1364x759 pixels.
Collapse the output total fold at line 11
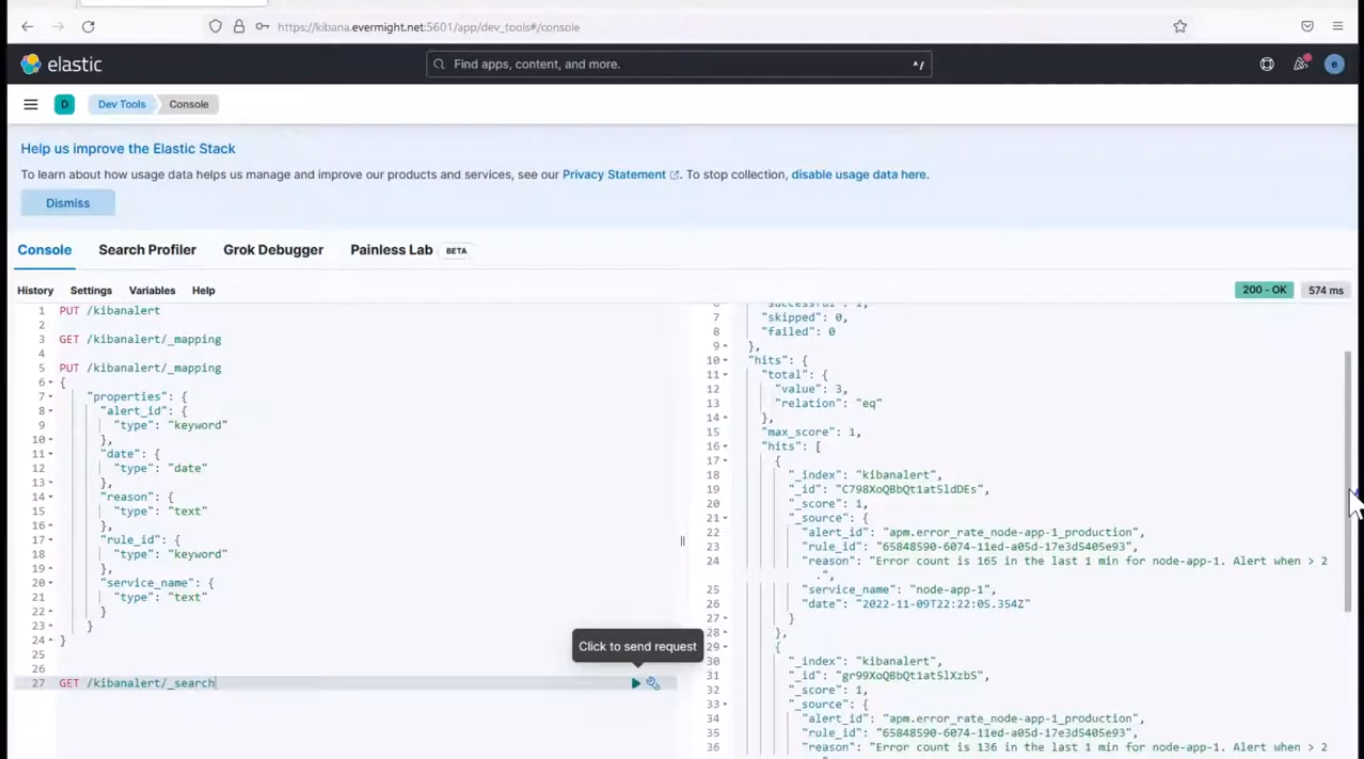click(726, 375)
